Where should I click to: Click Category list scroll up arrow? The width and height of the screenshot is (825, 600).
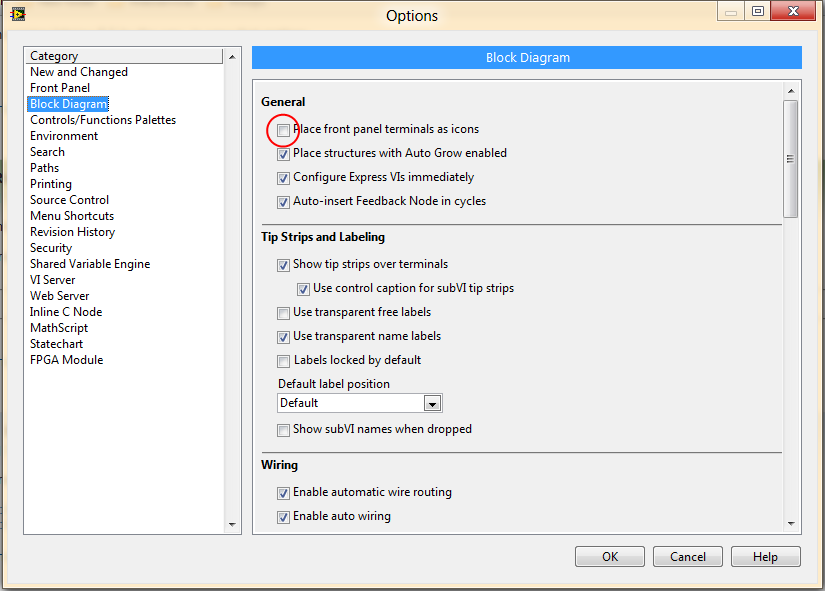[x=232, y=56]
